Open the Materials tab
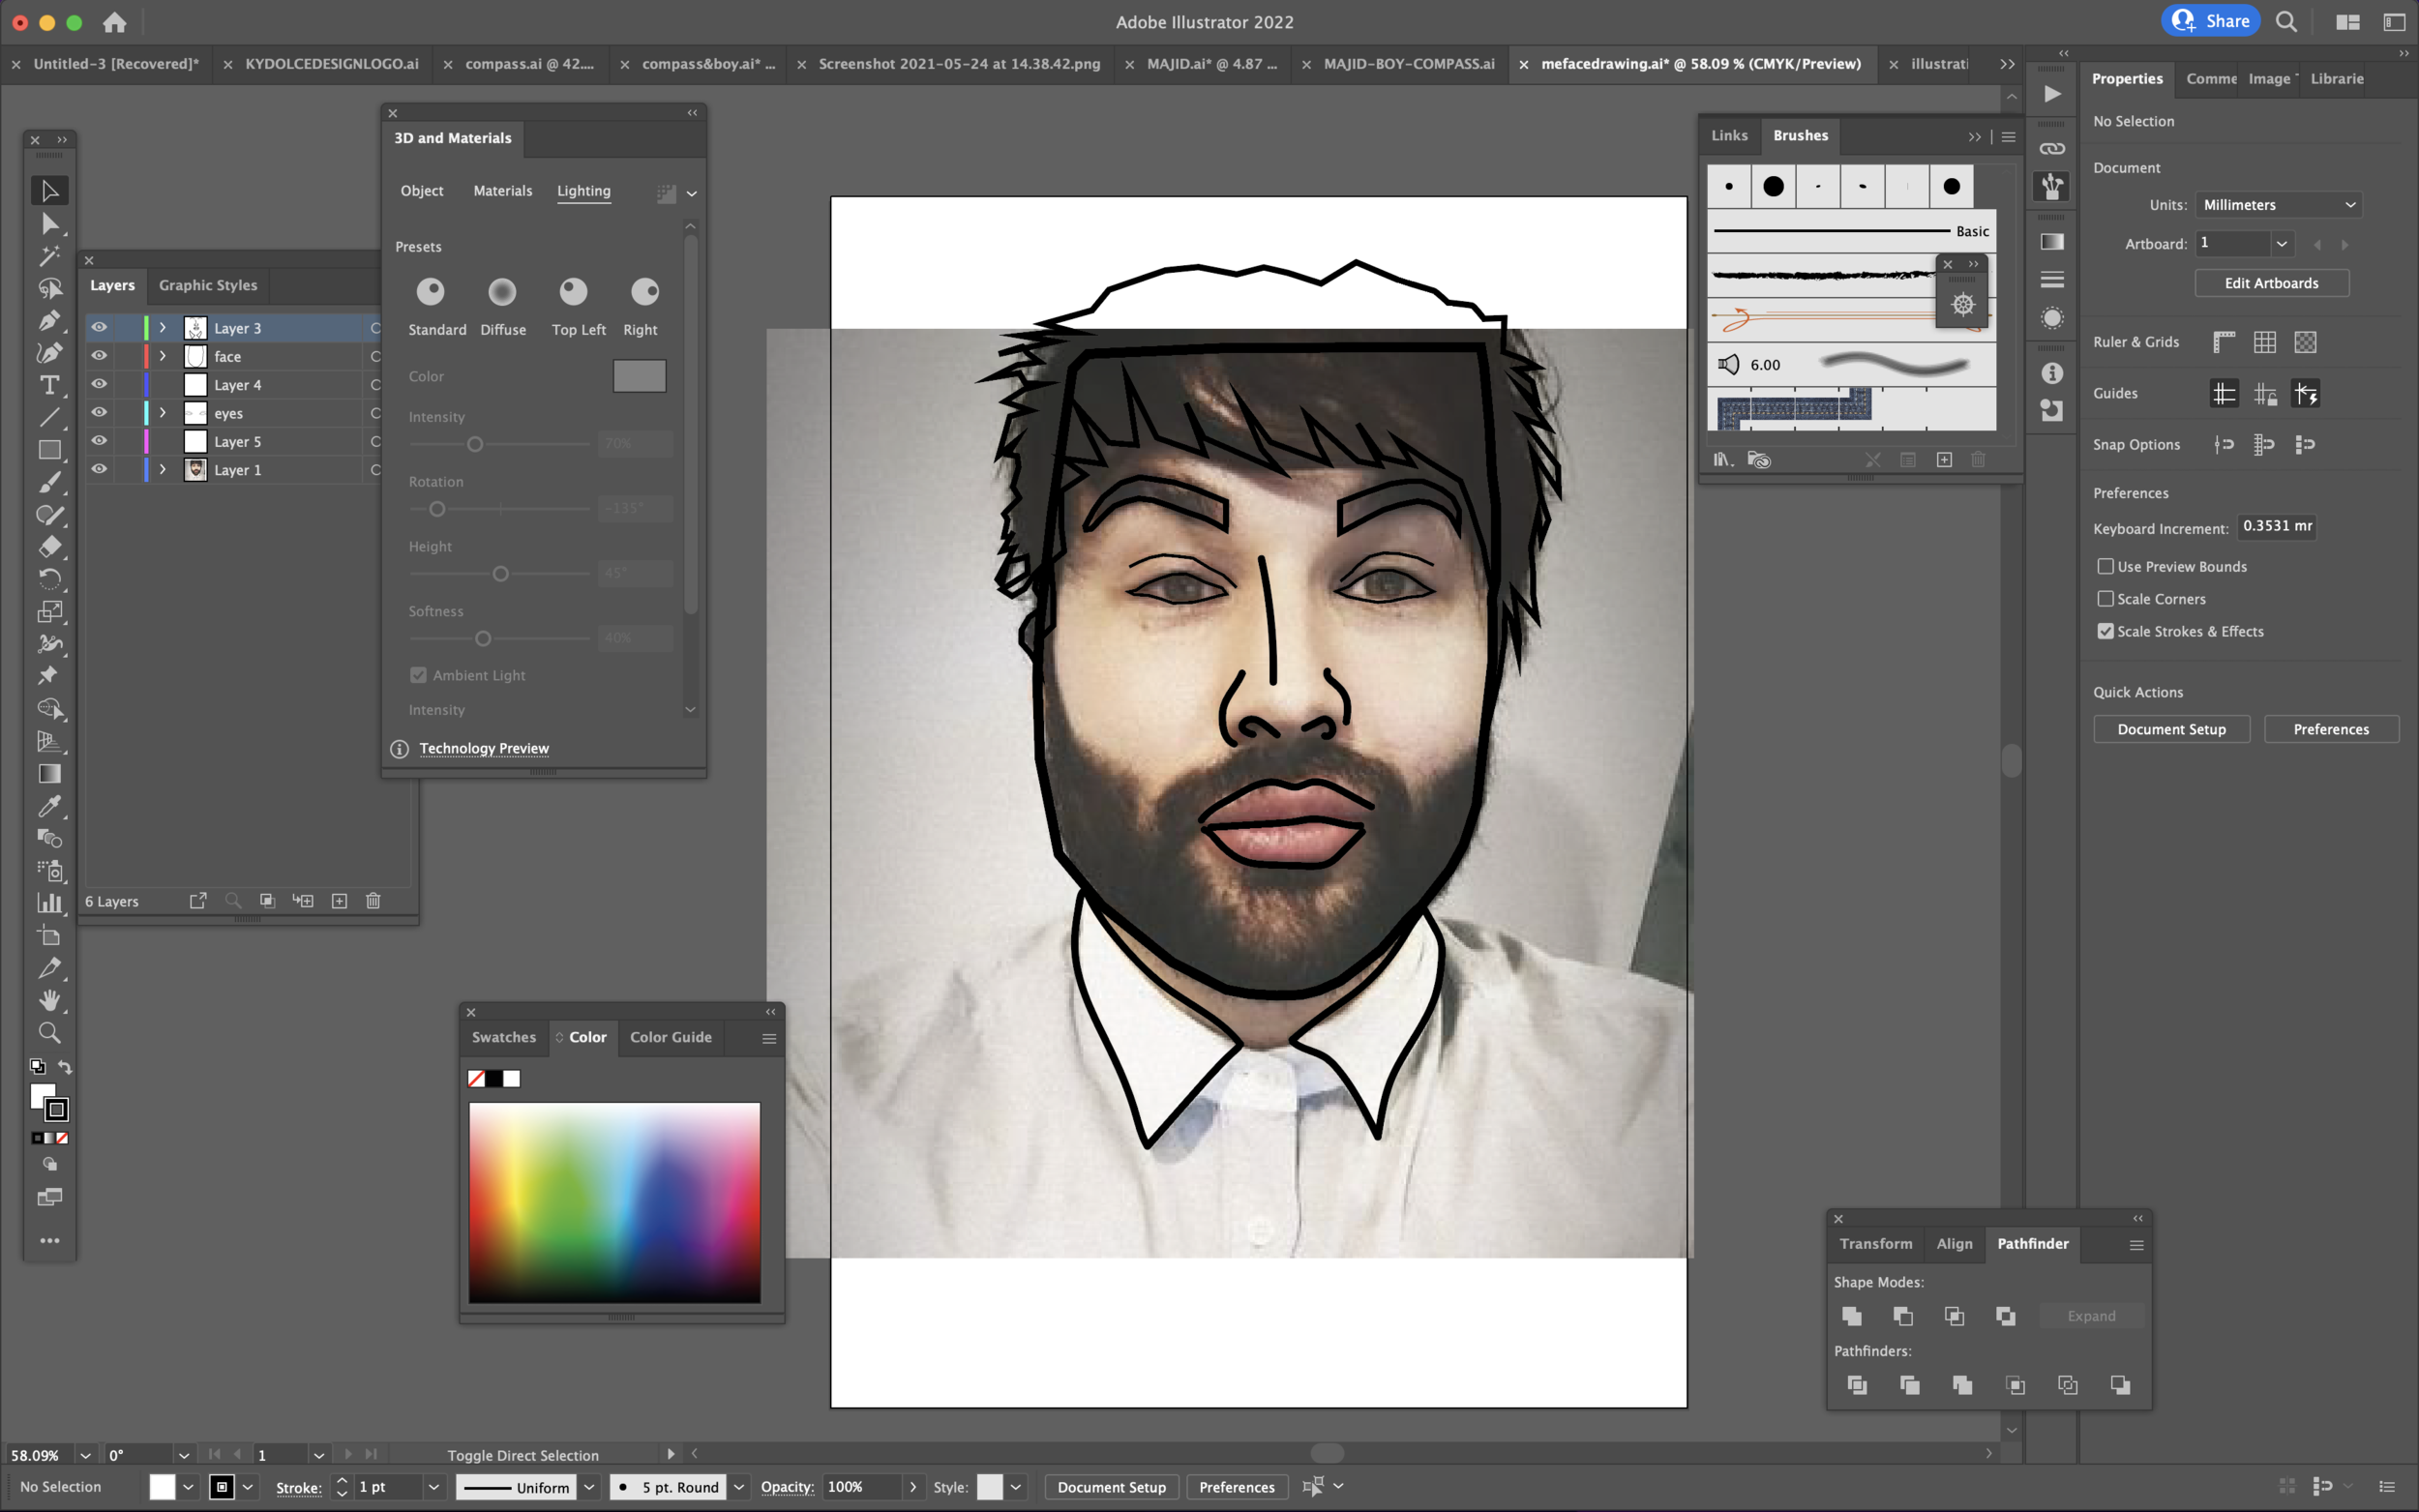Viewport: 2419px width, 1512px height. pyautogui.click(x=502, y=191)
